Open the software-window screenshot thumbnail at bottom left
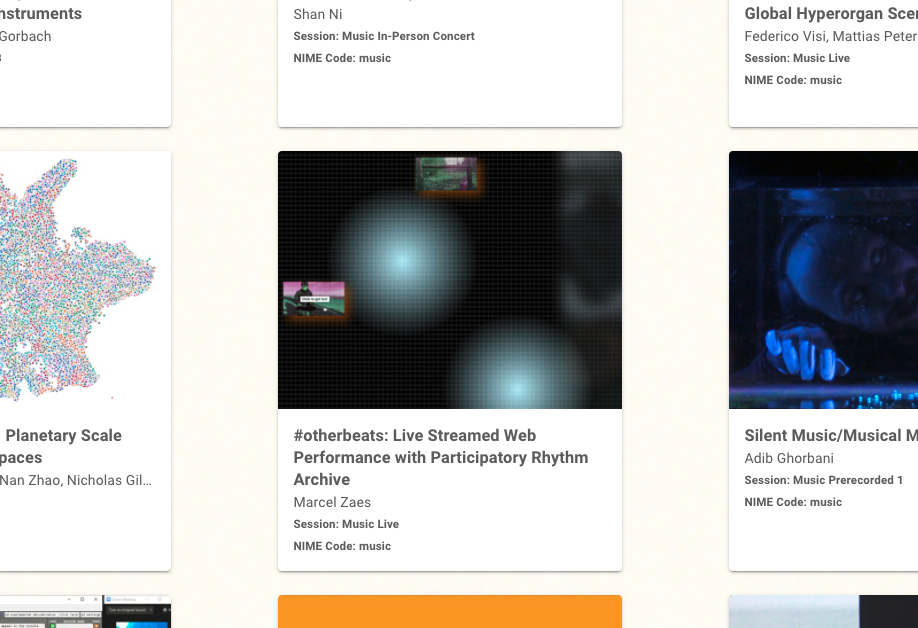Image resolution: width=918 pixels, height=628 pixels. 85,612
